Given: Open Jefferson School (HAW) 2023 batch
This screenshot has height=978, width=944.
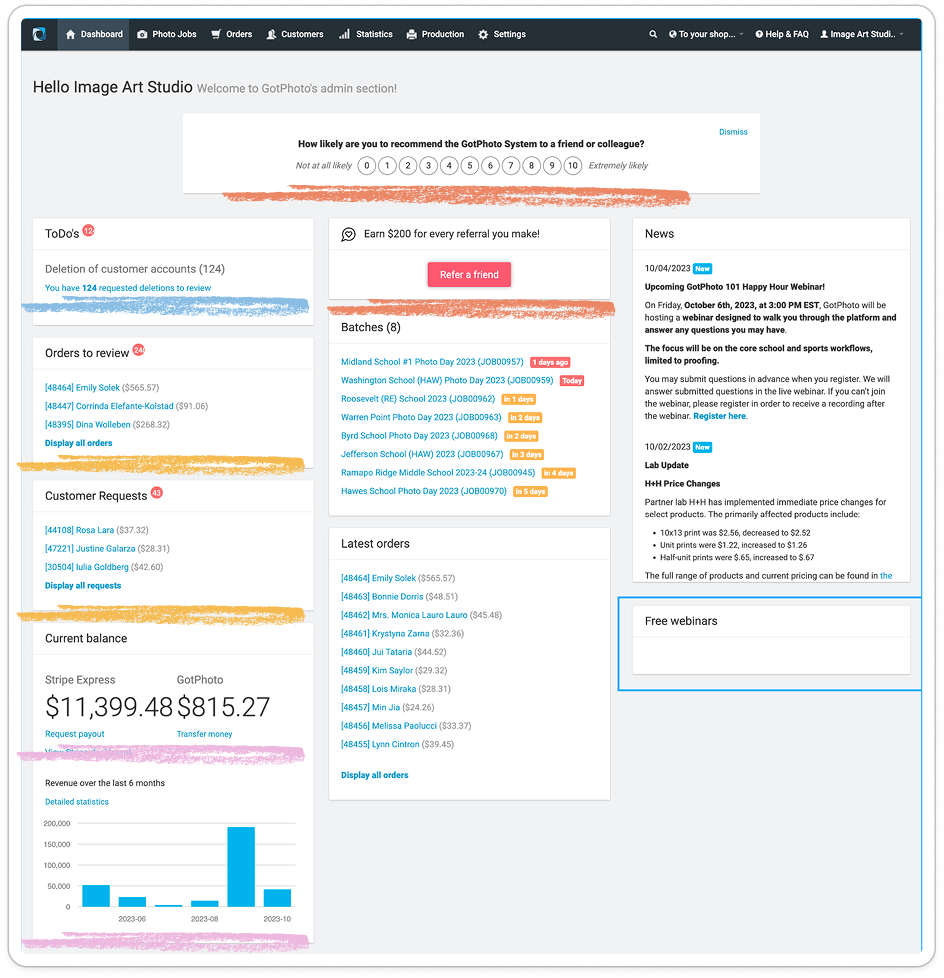Looking at the screenshot, I should tap(422, 454).
